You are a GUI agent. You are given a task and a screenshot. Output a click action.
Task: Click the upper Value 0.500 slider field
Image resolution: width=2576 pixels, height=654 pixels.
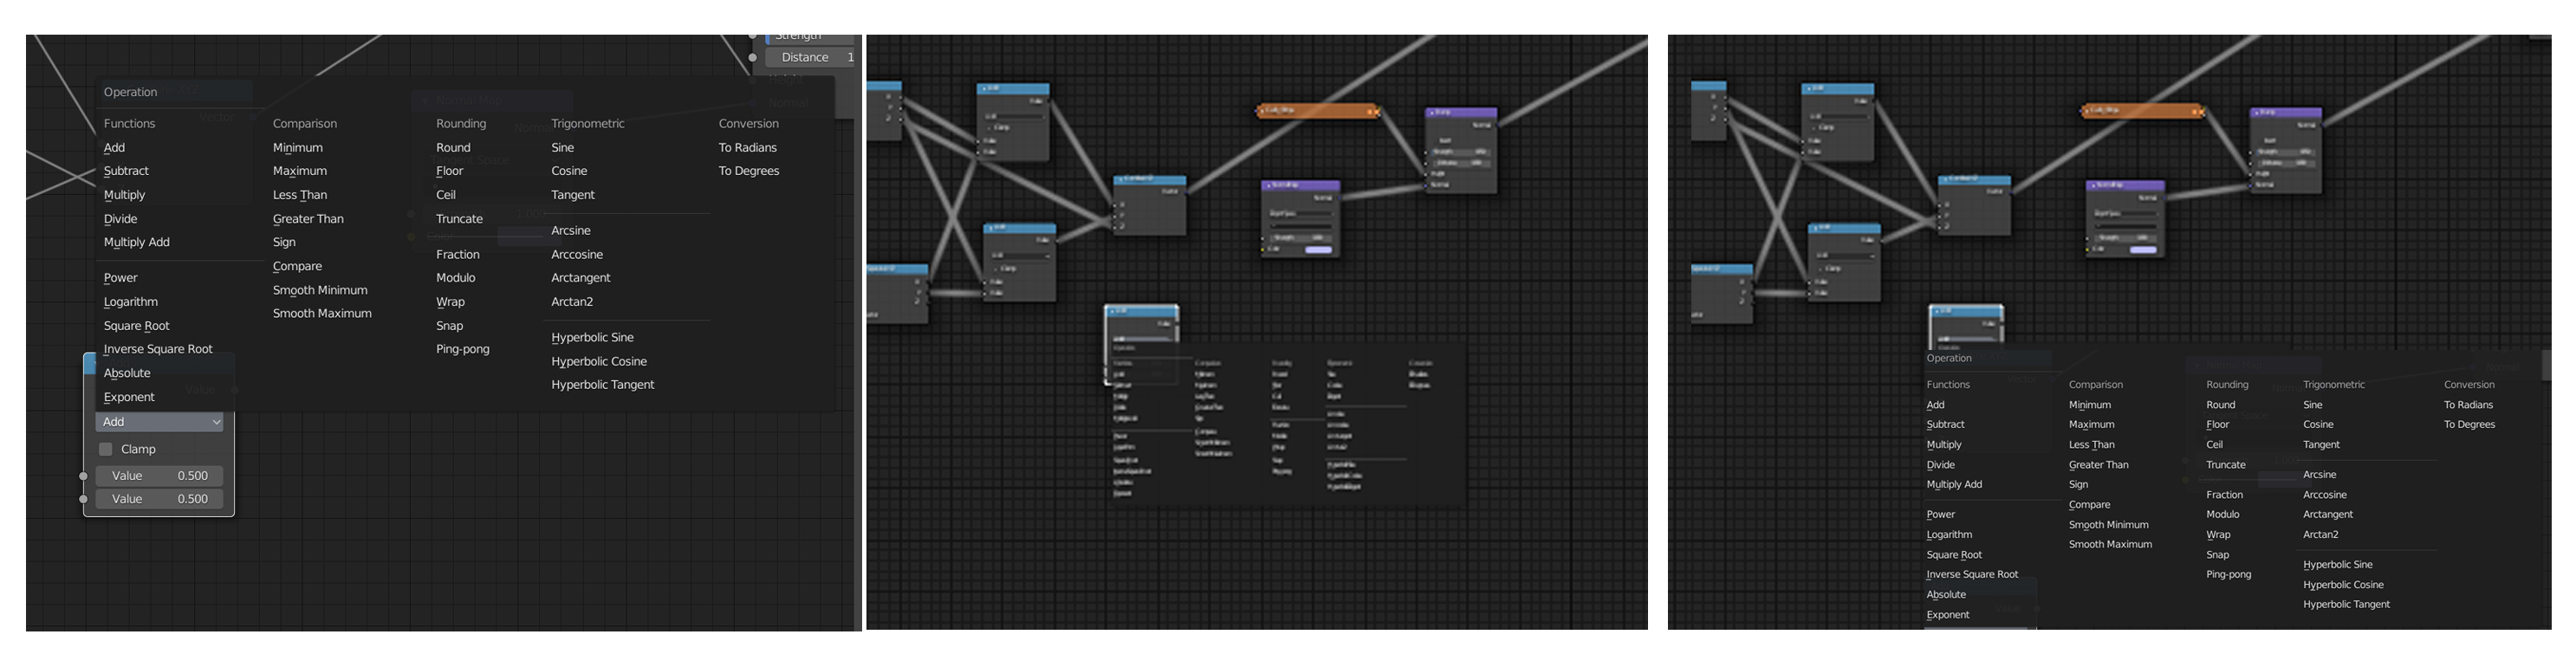click(x=160, y=476)
